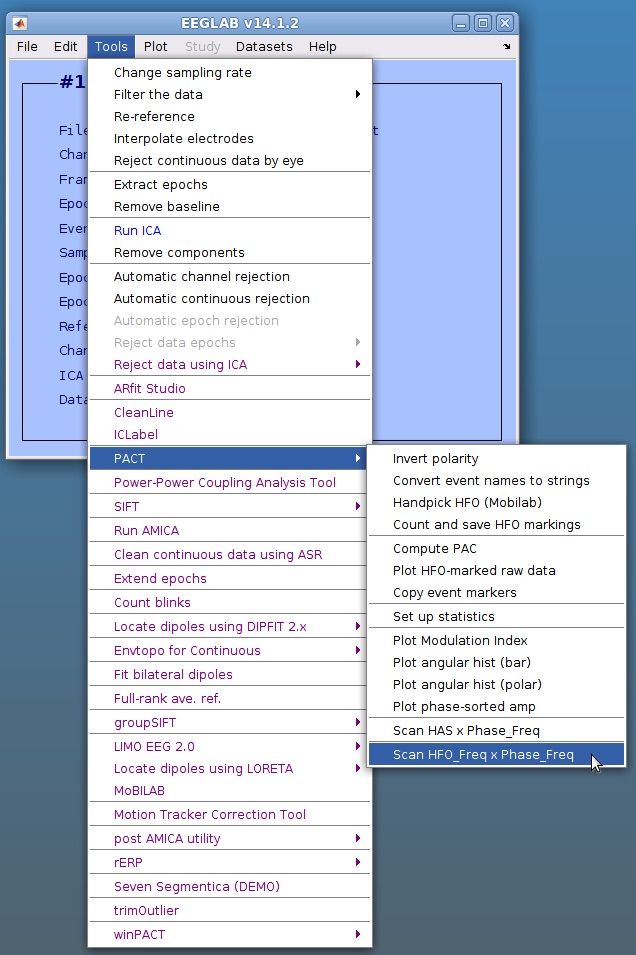The width and height of the screenshot is (636, 955).
Task: Click the dock arrow in the menu bar
Action: point(506,47)
